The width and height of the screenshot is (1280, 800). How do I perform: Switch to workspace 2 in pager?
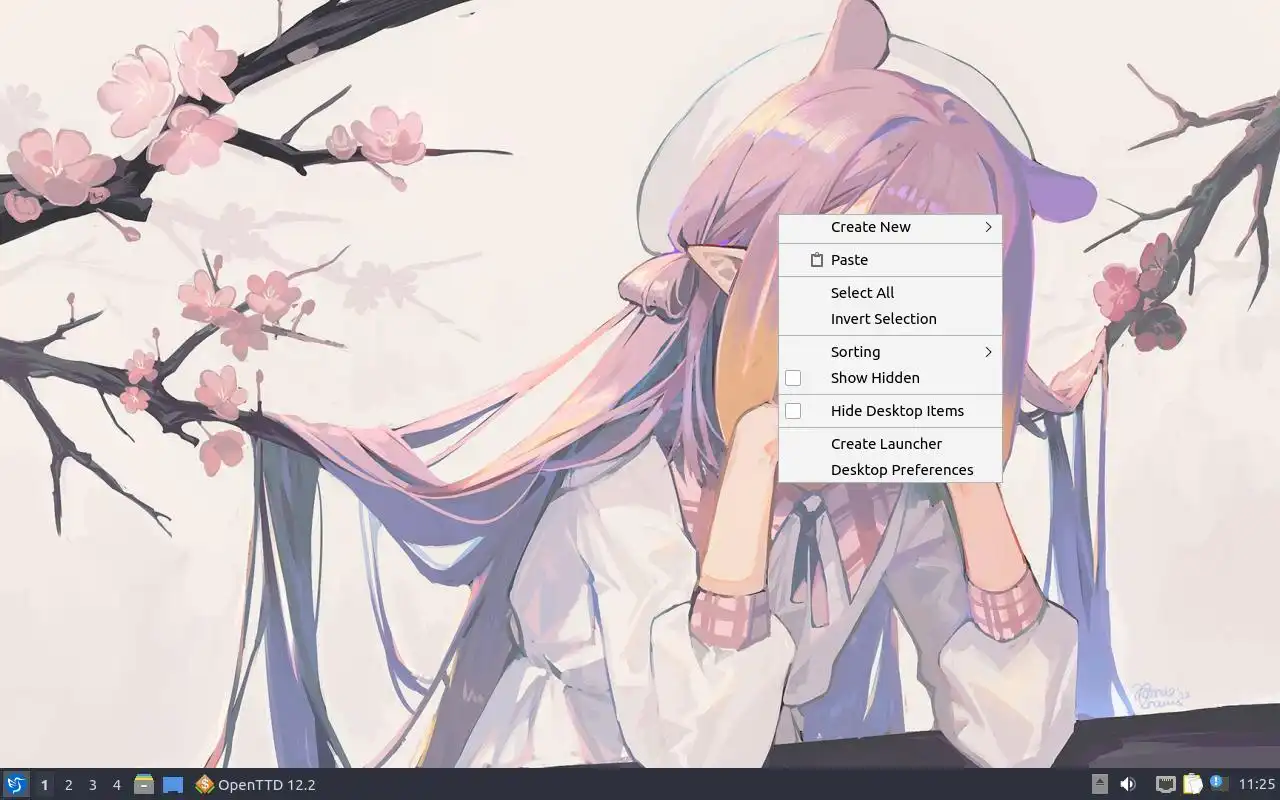coord(68,785)
